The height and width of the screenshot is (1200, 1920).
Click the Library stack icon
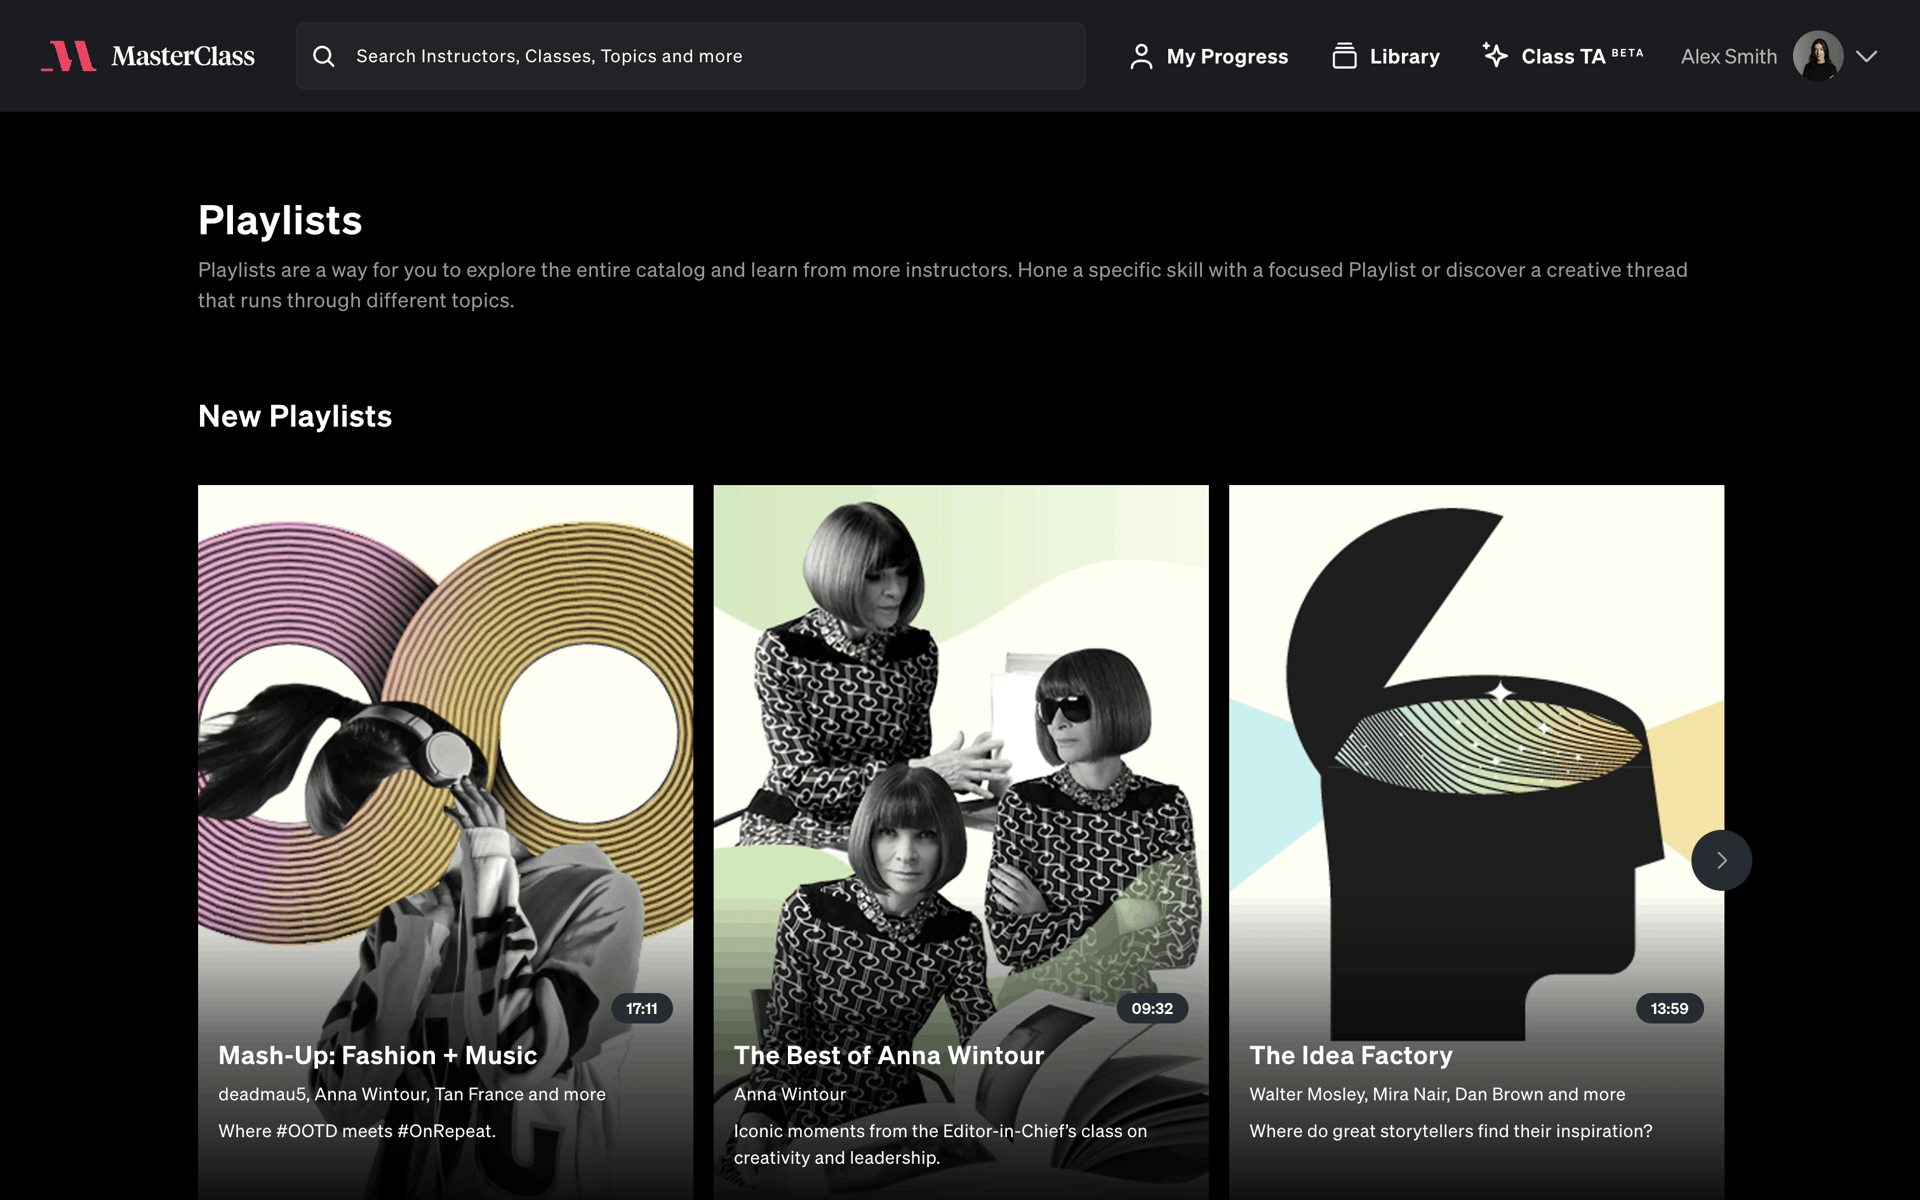[x=1344, y=56]
